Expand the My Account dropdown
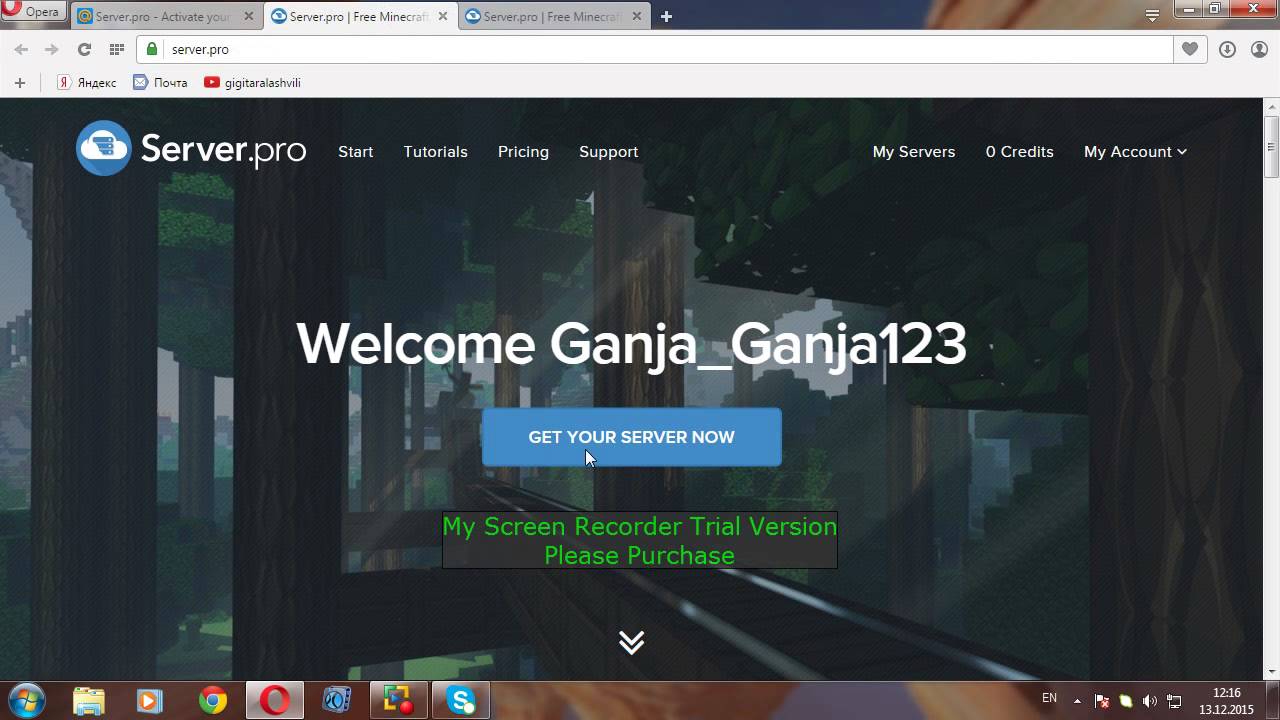The width and height of the screenshot is (1280, 720). click(1135, 152)
